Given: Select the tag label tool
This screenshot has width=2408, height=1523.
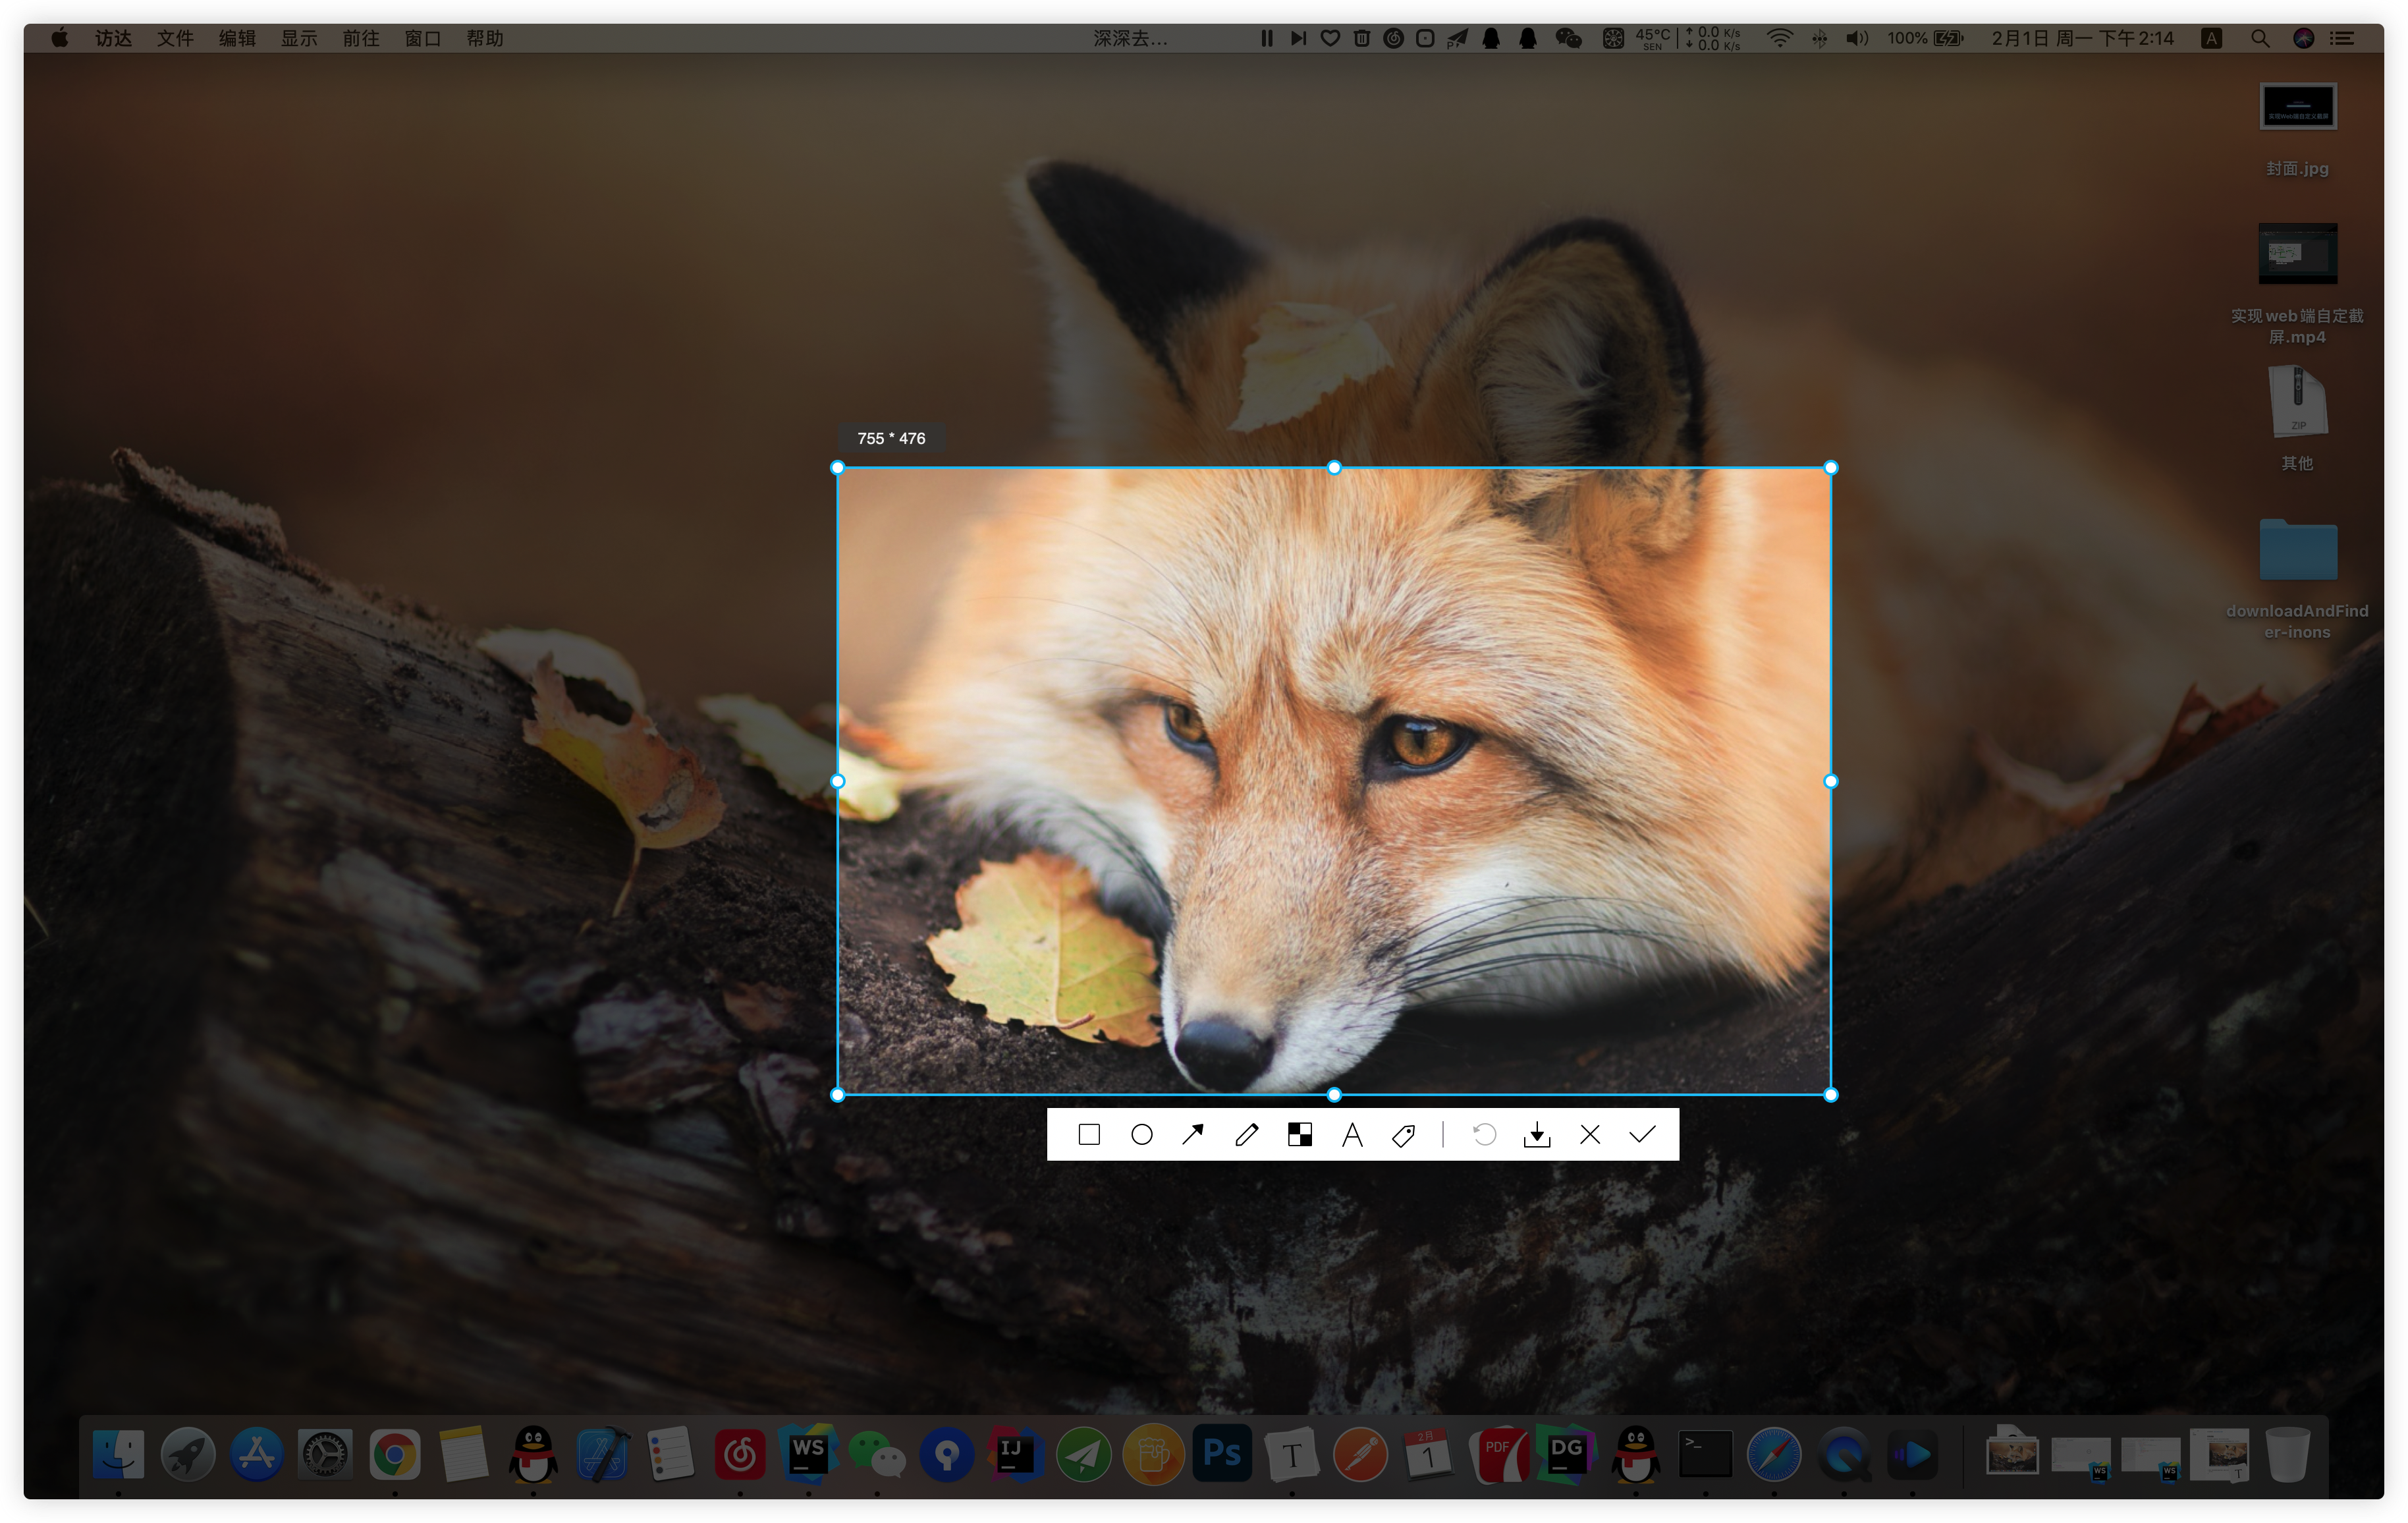Looking at the screenshot, I should pos(1404,1134).
